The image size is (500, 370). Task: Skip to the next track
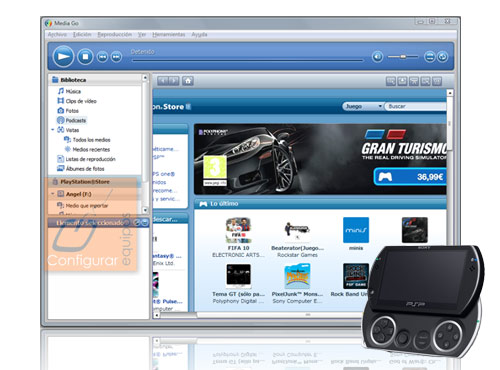pyautogui.click(x=116, y=57)
